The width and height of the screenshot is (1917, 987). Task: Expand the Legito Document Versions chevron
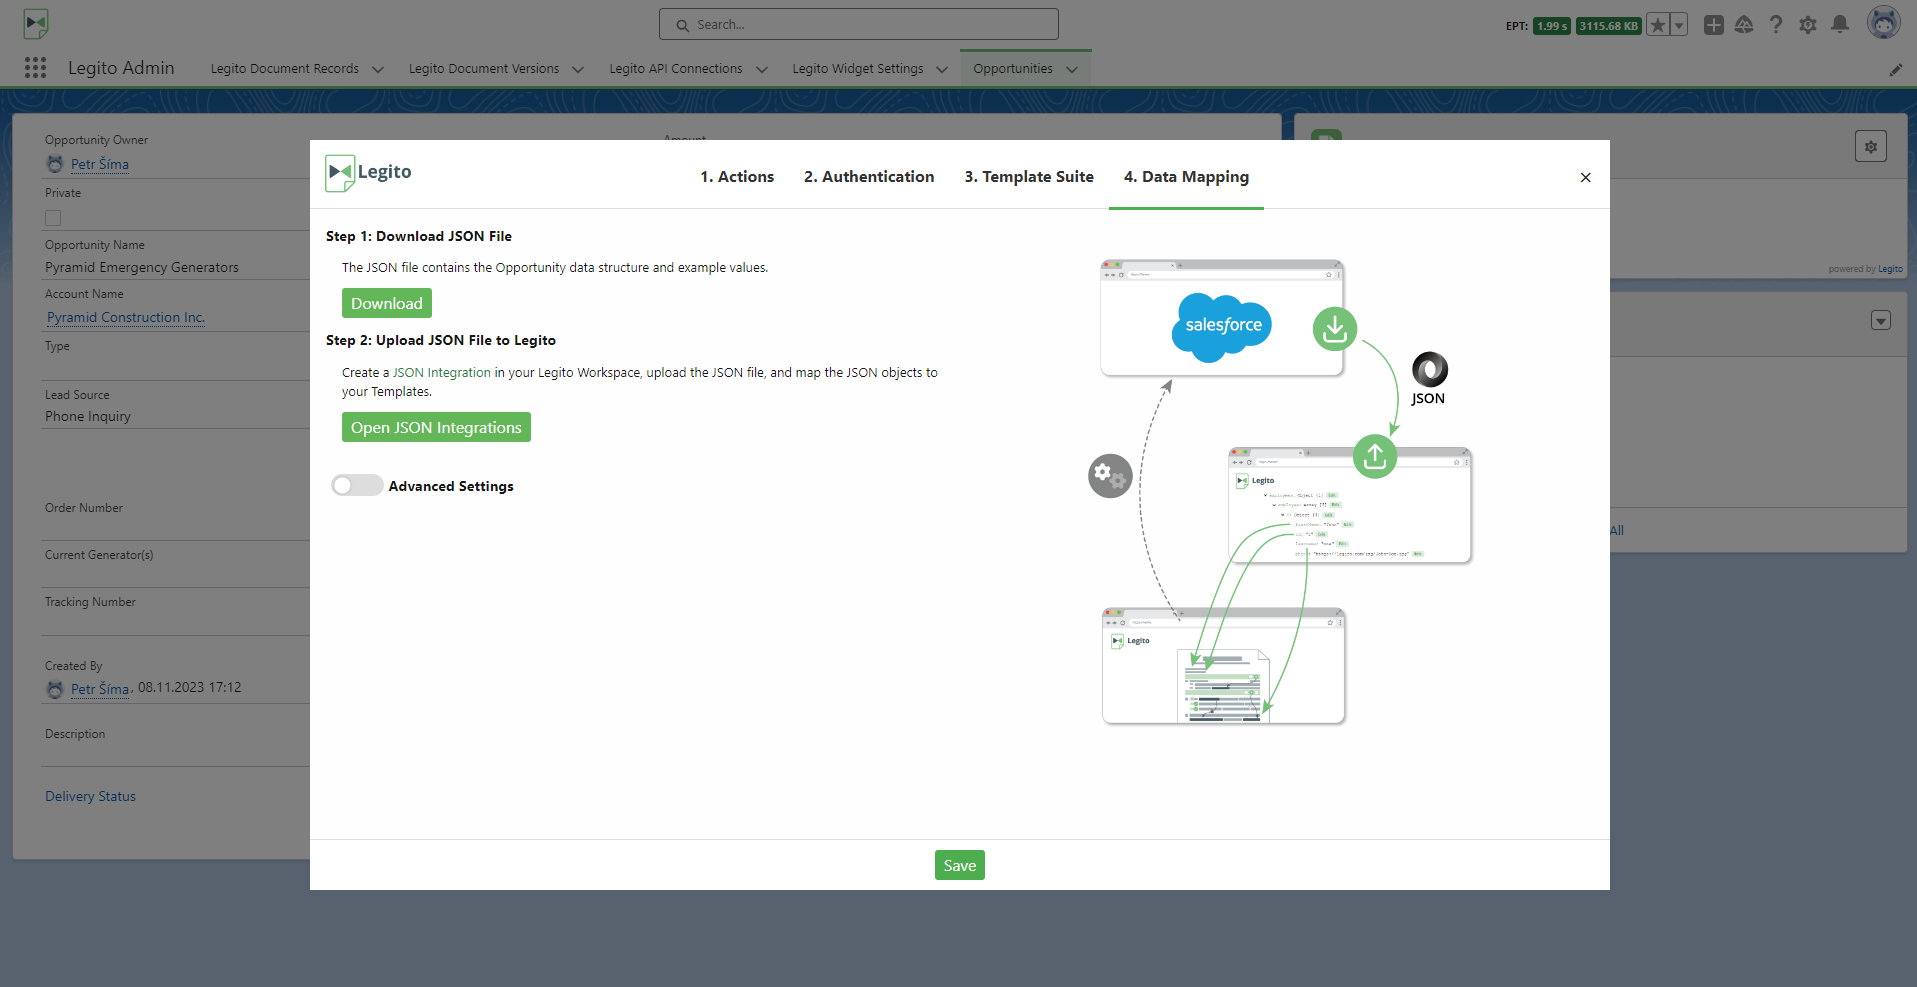pyautogui.click(x=578, y=69)
